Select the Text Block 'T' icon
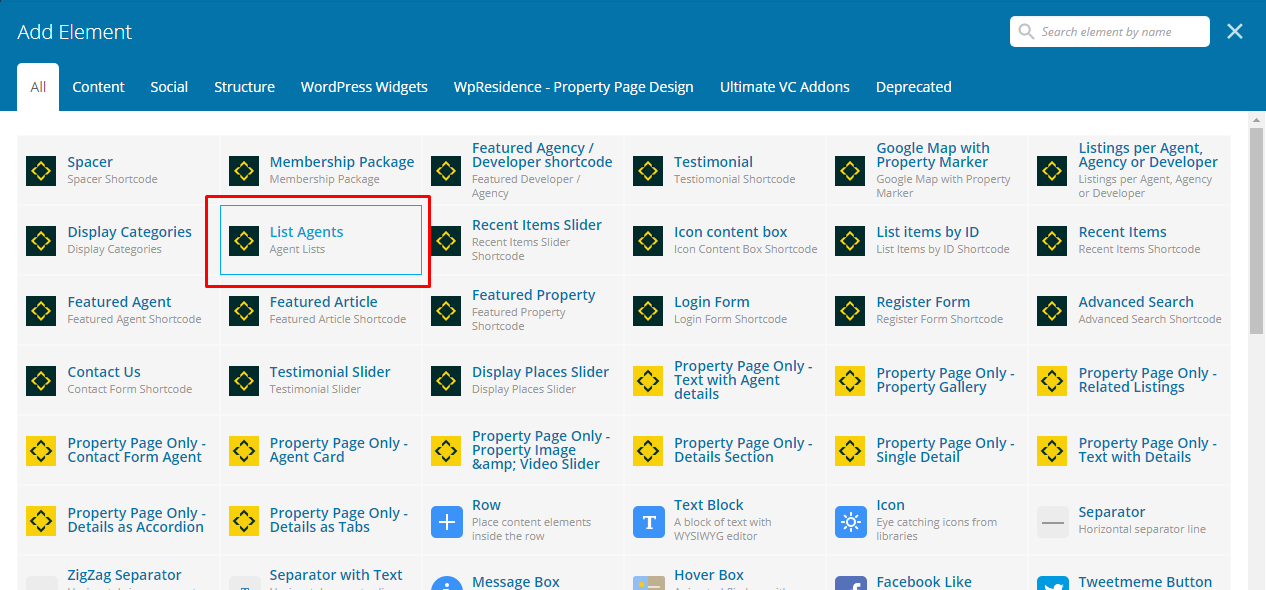 pos(648,522)
